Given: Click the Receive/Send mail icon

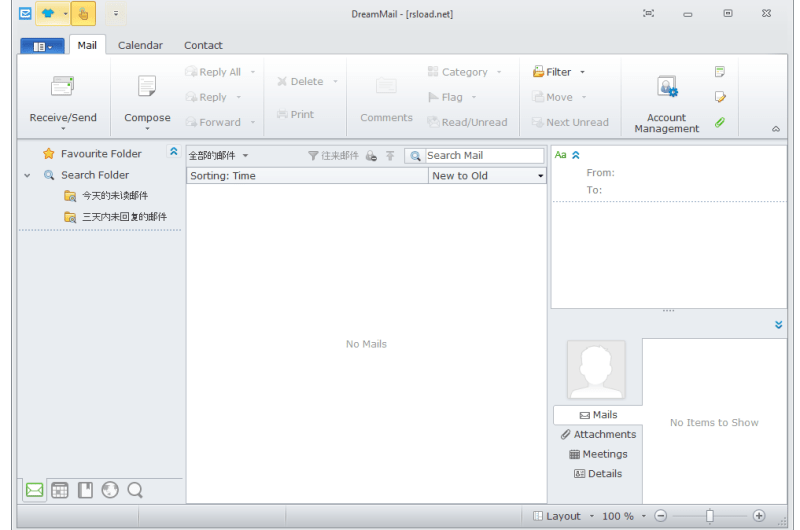Looking at the screenshot, I should [x=63, y=86].
